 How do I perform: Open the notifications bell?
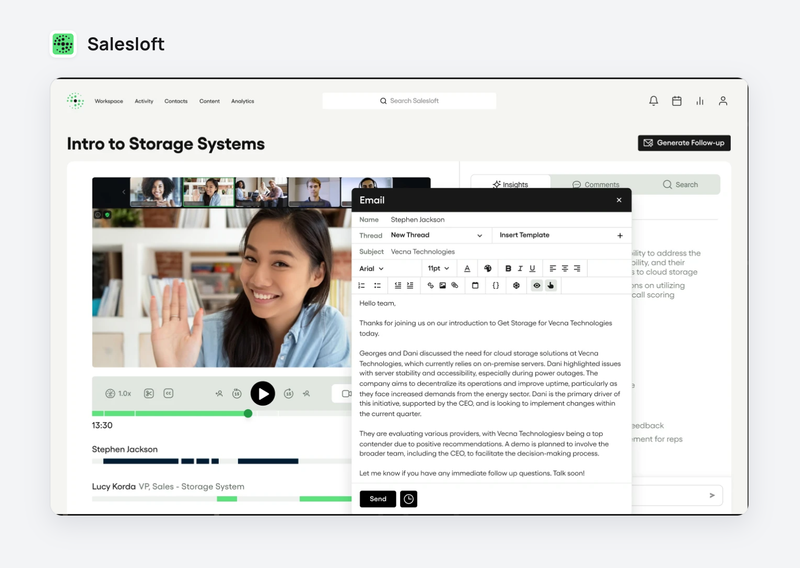coord(653,101)
